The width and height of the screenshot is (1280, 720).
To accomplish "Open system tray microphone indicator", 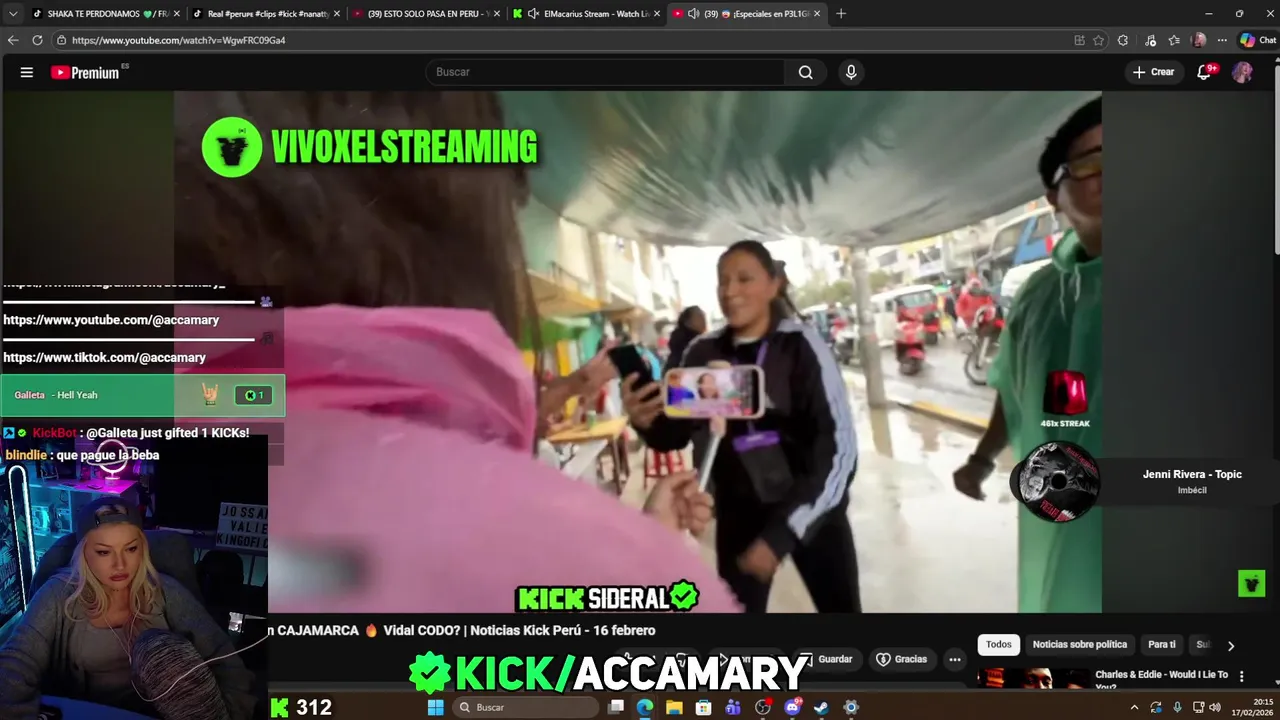I will [1177, 707].
